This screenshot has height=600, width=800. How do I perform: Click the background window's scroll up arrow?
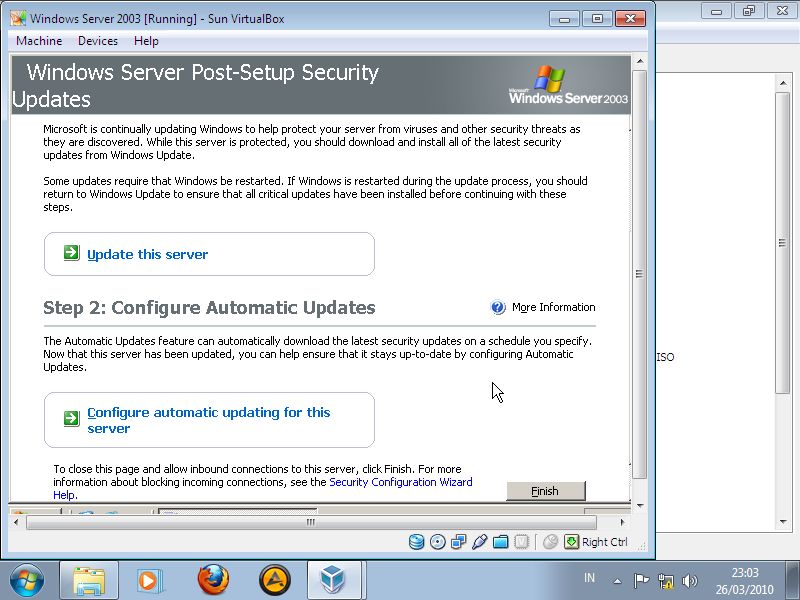coord(783,82)
